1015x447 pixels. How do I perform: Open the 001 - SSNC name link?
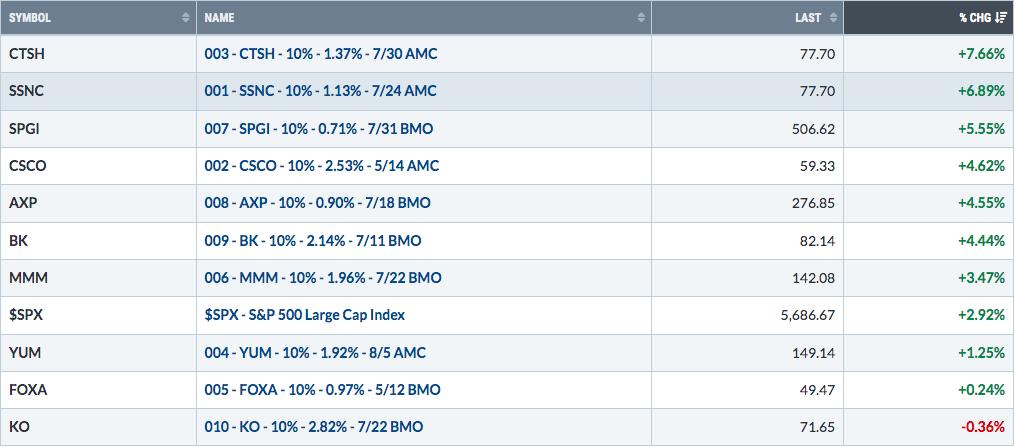[320, 91]
